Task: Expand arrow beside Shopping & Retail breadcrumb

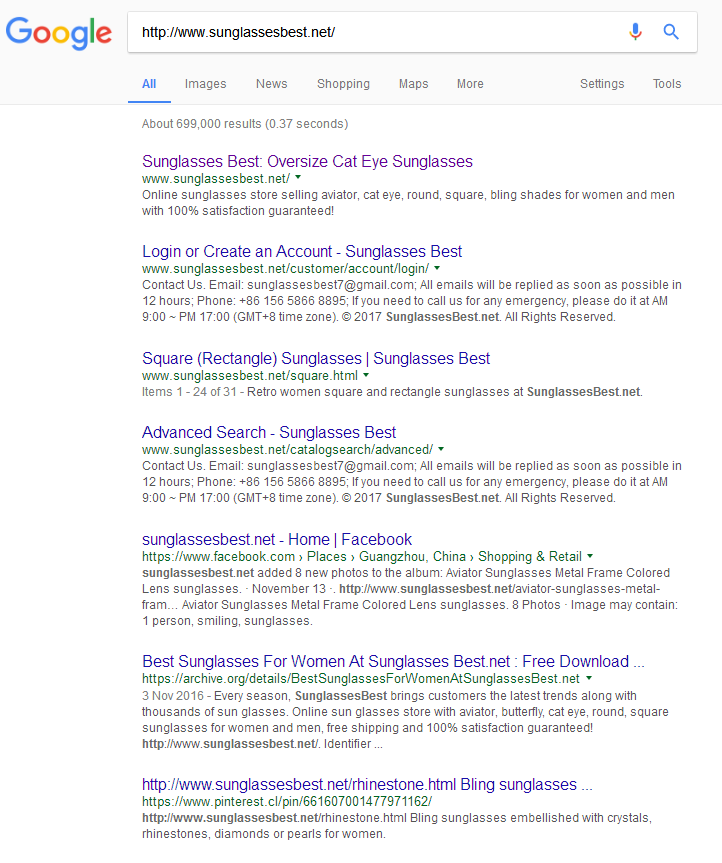Action: point(590,555)
